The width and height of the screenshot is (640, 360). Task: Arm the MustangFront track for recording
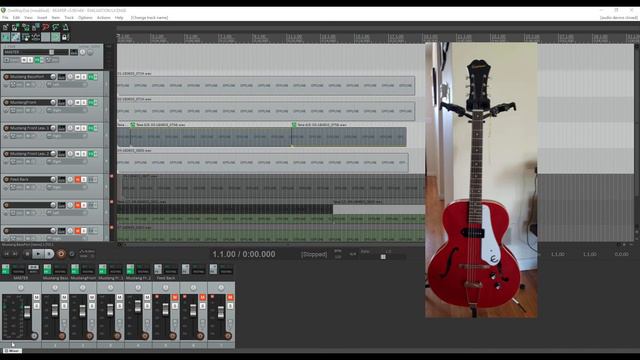(x=7, y=102)
